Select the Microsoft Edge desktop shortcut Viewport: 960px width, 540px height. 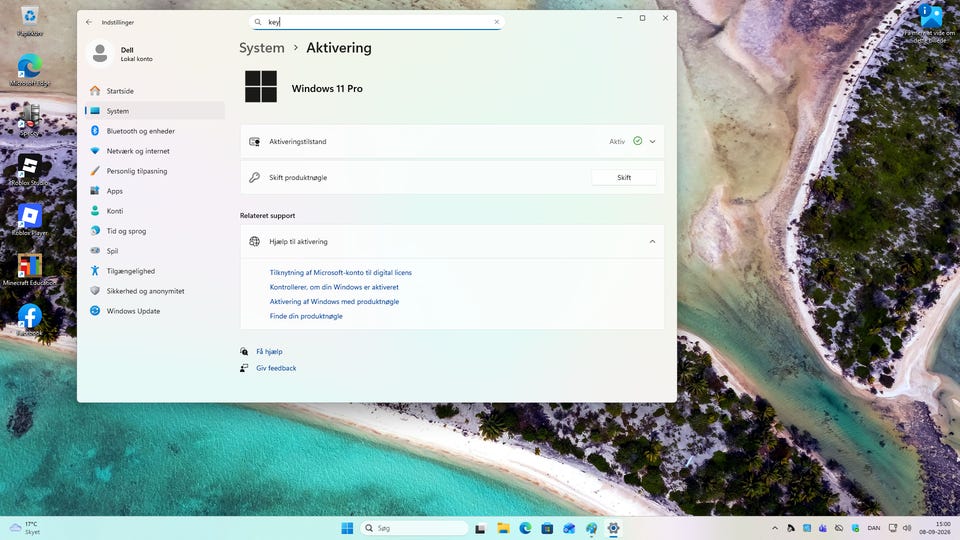pos(29,70)
